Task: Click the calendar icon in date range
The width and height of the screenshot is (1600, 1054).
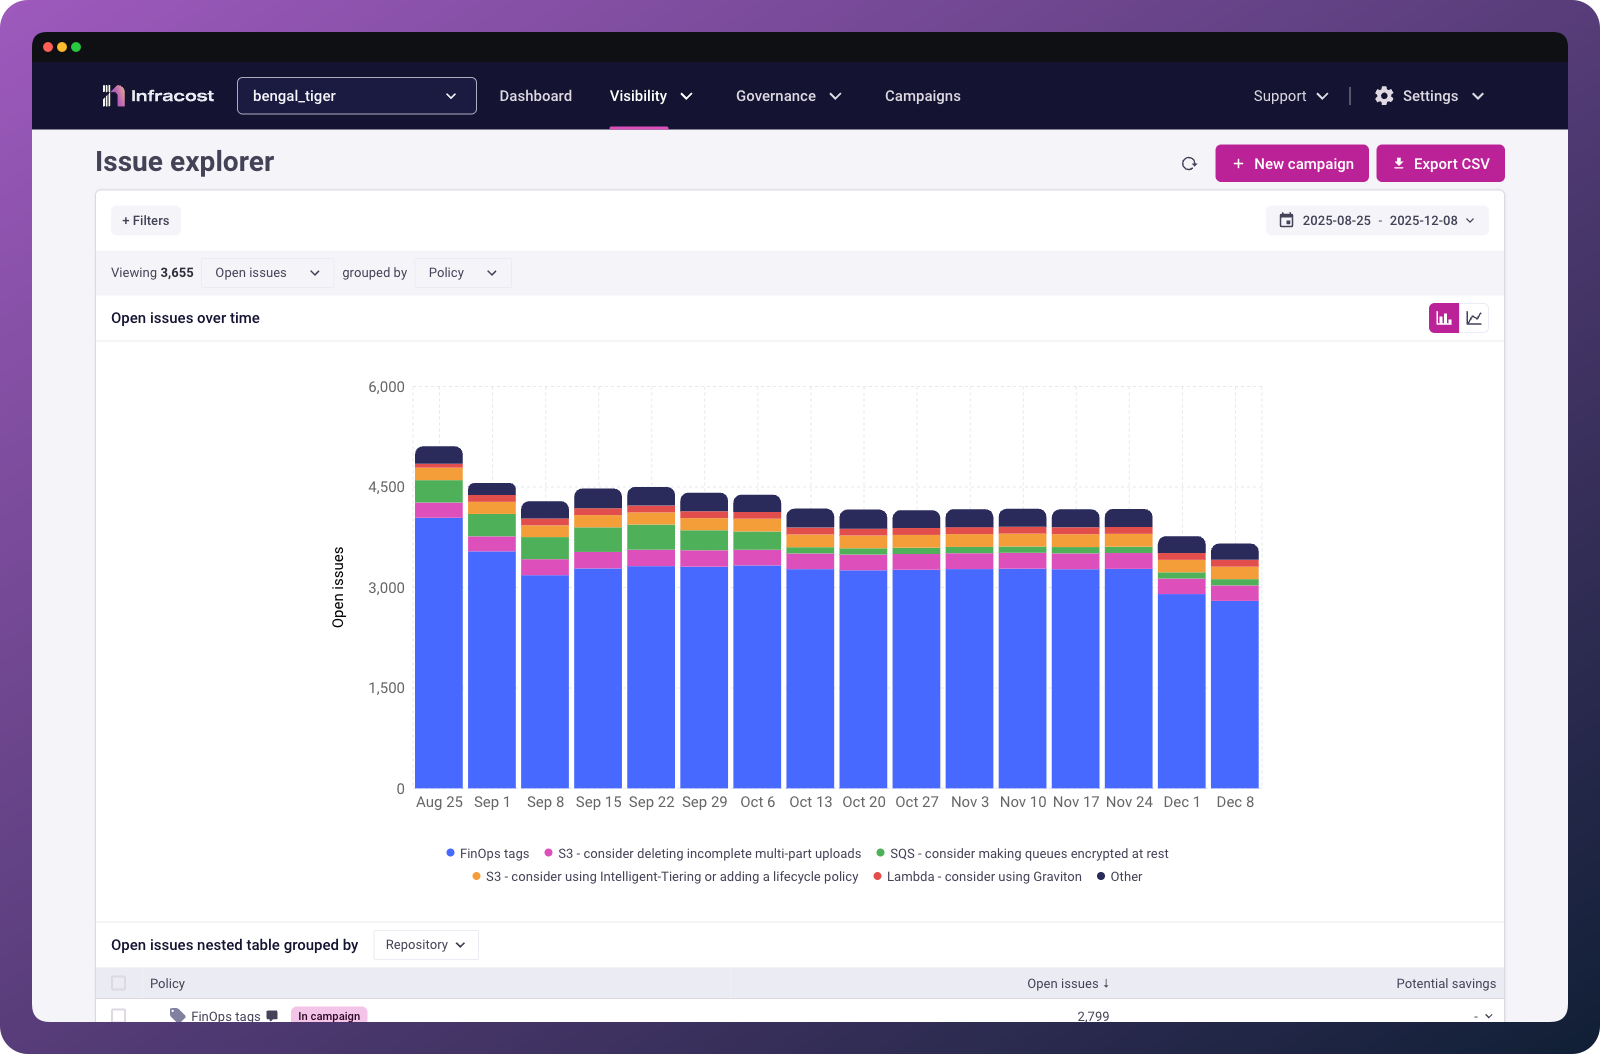Action: click(1287, 220)
